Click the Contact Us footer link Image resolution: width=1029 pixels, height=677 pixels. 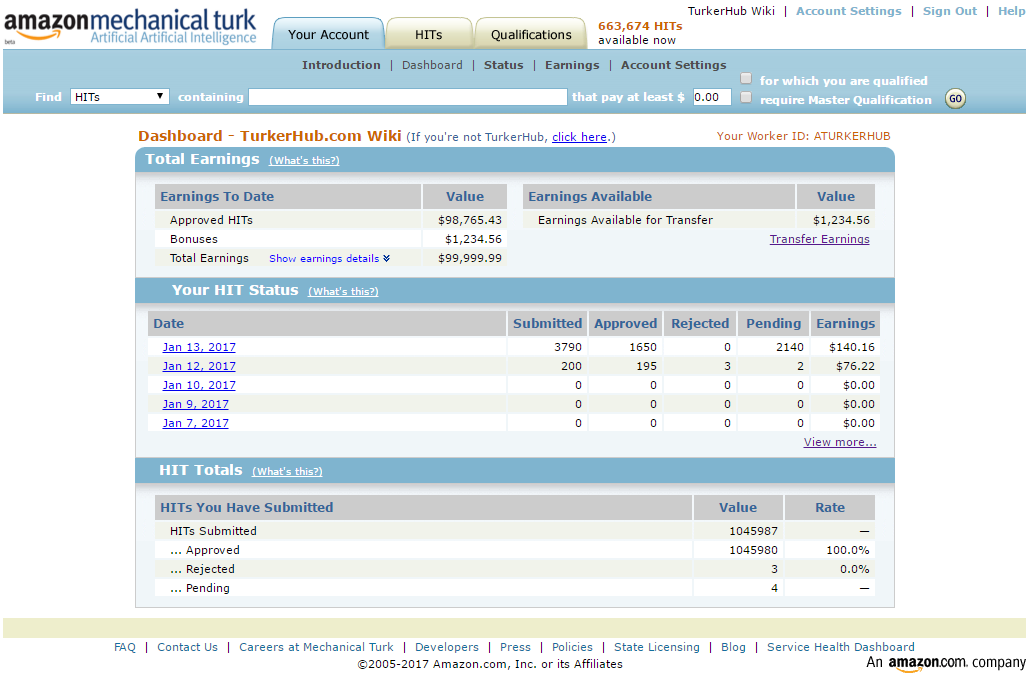pos(187,647)
